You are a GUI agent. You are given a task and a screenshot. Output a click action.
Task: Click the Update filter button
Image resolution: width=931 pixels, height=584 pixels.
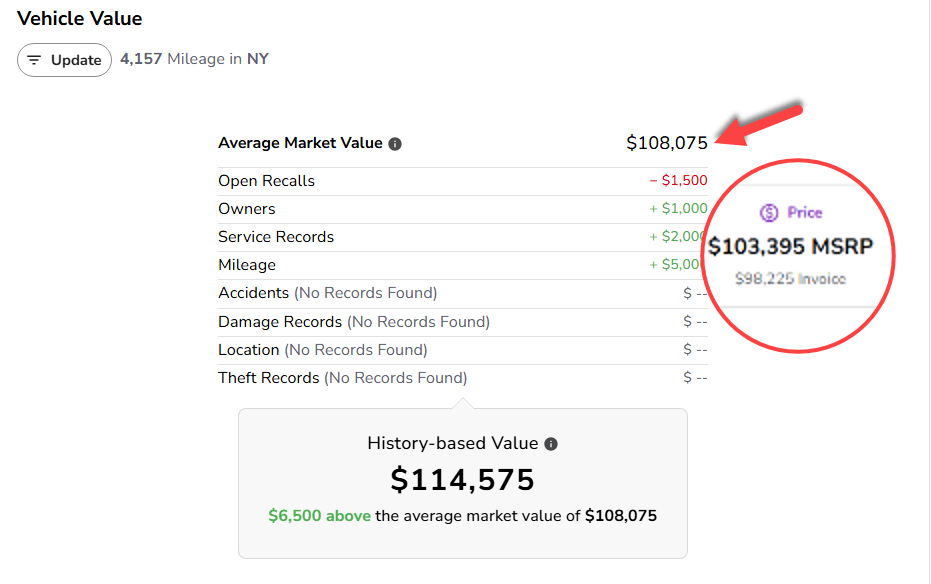point(64,60)
